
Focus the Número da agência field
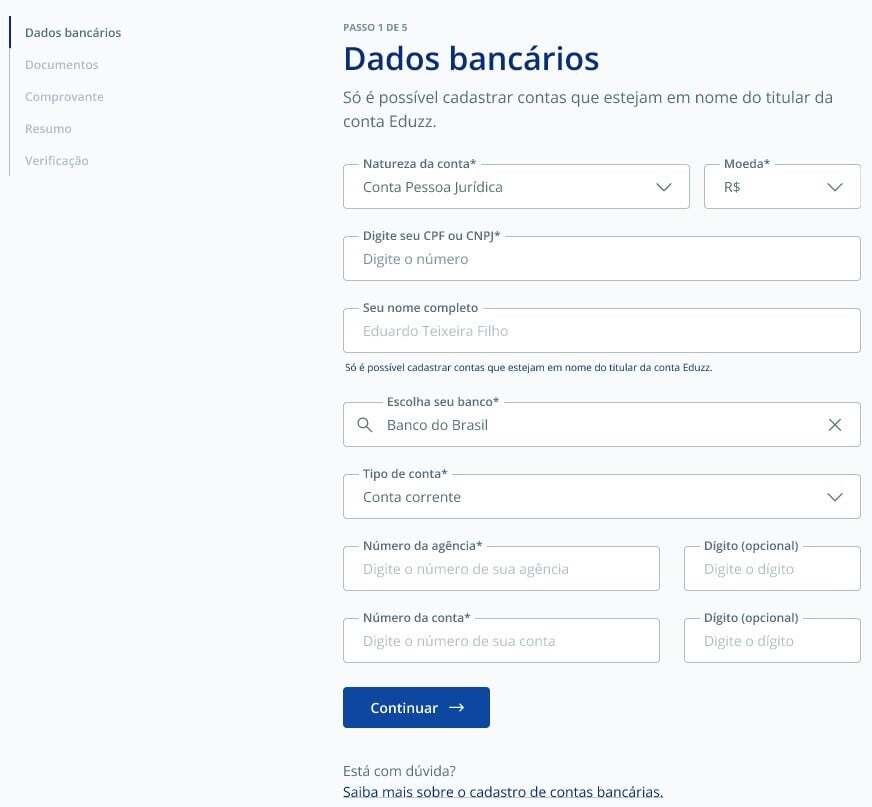(501, 569)
